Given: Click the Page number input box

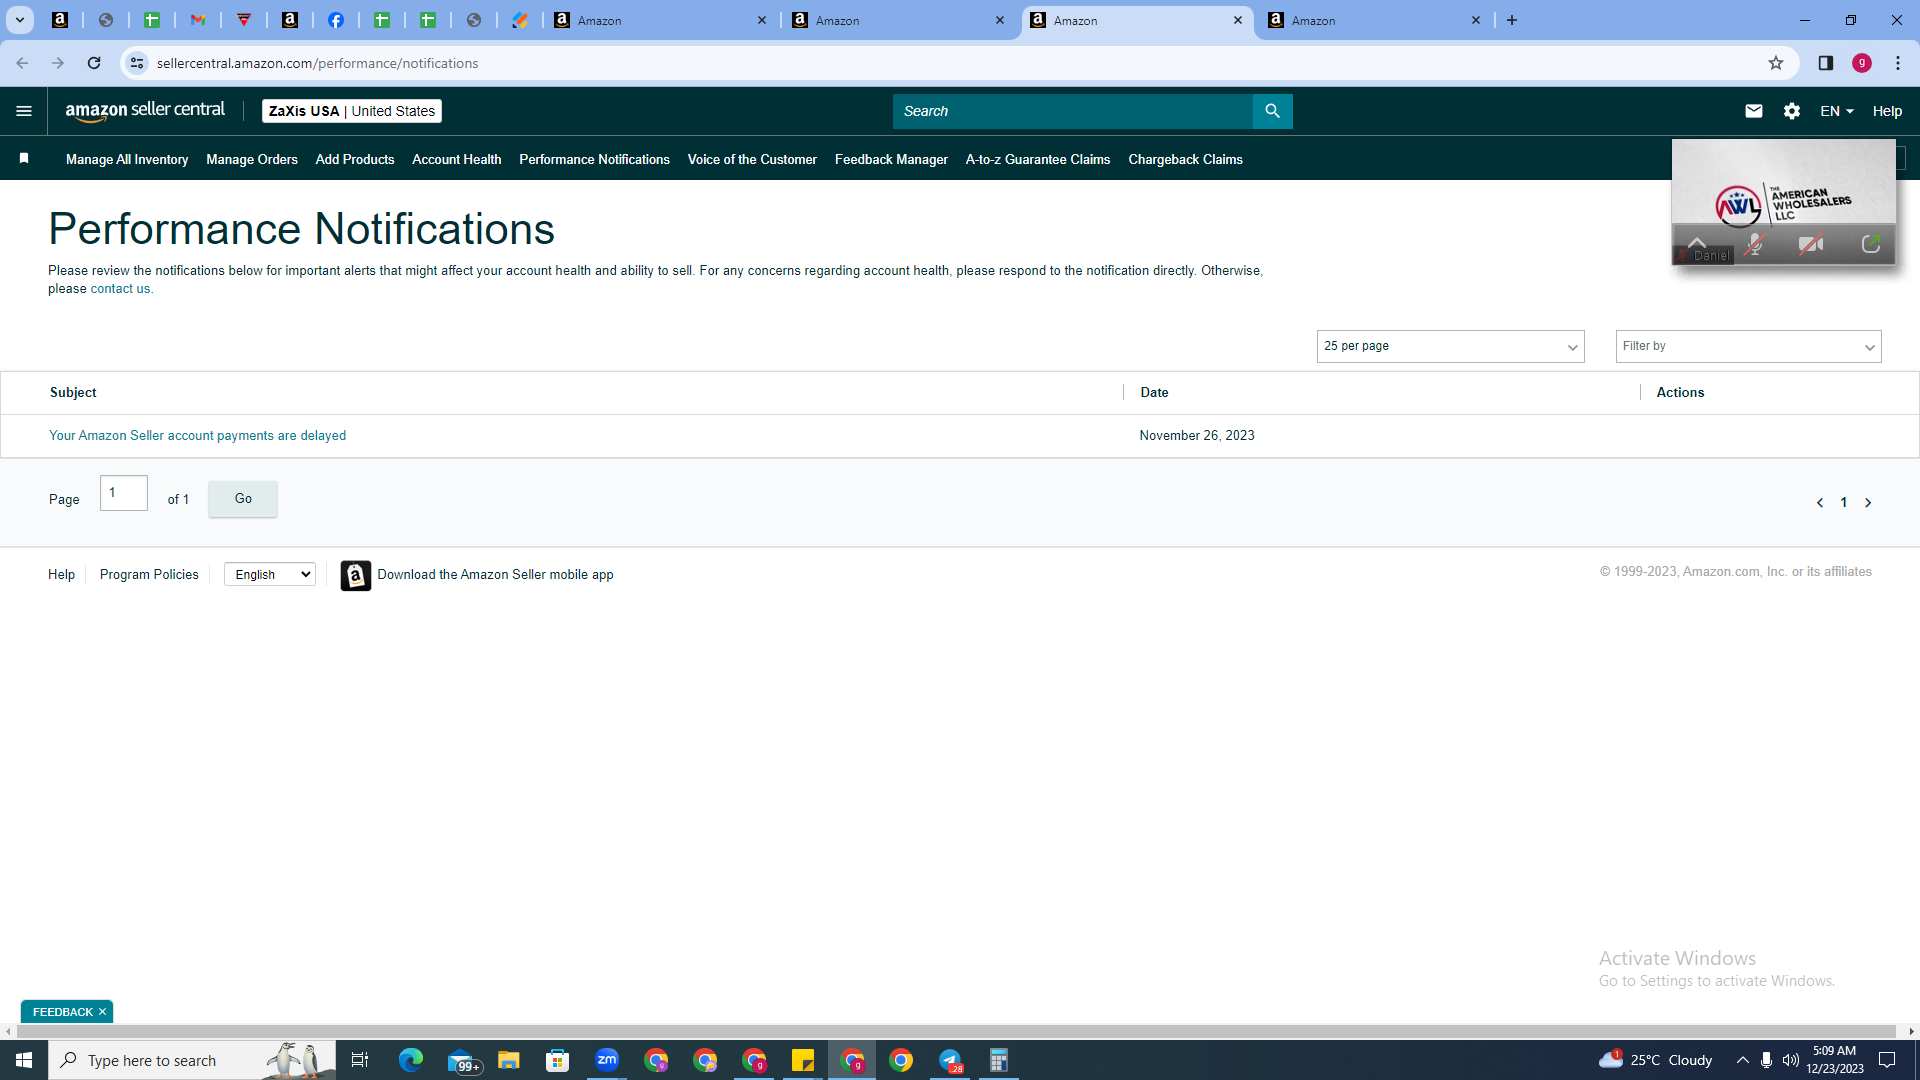Looking at the screenshot, I should pyautogui.click(x=124, y=493).
